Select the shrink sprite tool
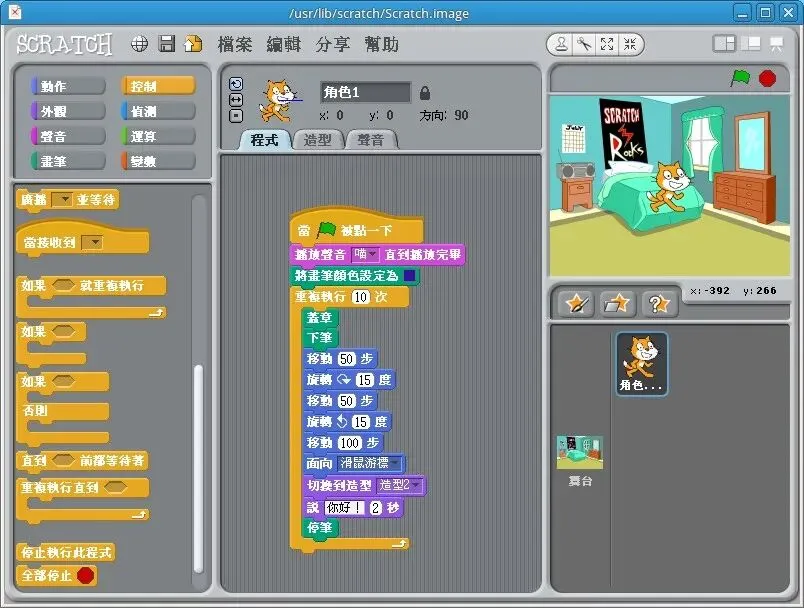 (x=630, y=45)
